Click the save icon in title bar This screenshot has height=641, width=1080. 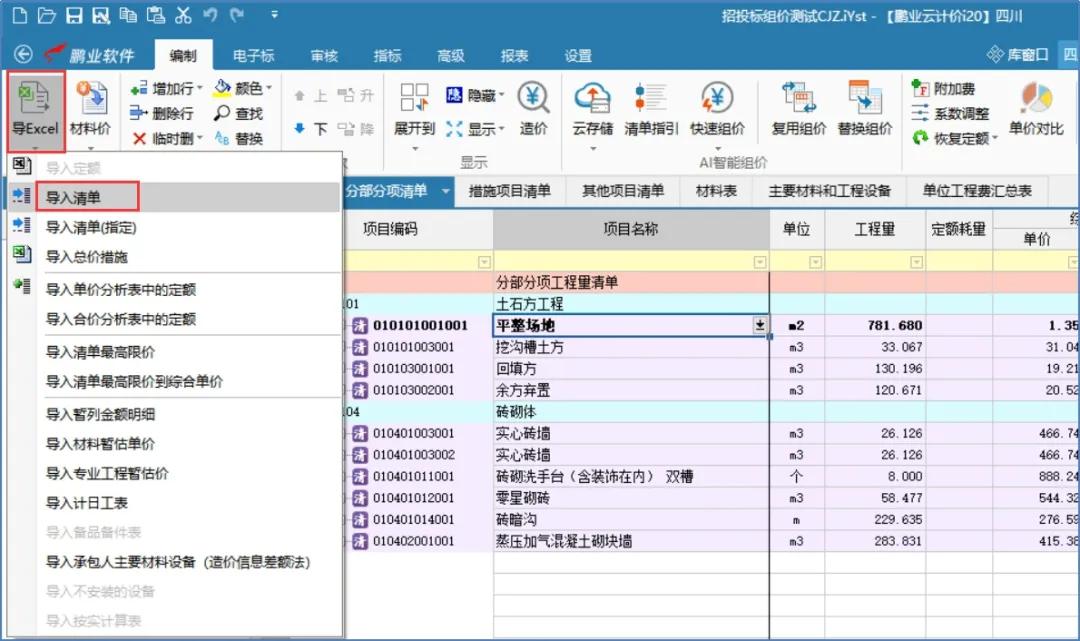(73, 16)
